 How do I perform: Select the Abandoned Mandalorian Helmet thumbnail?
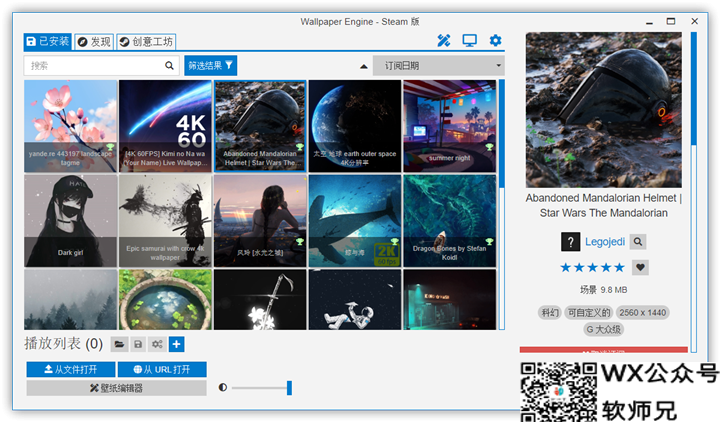260,126
